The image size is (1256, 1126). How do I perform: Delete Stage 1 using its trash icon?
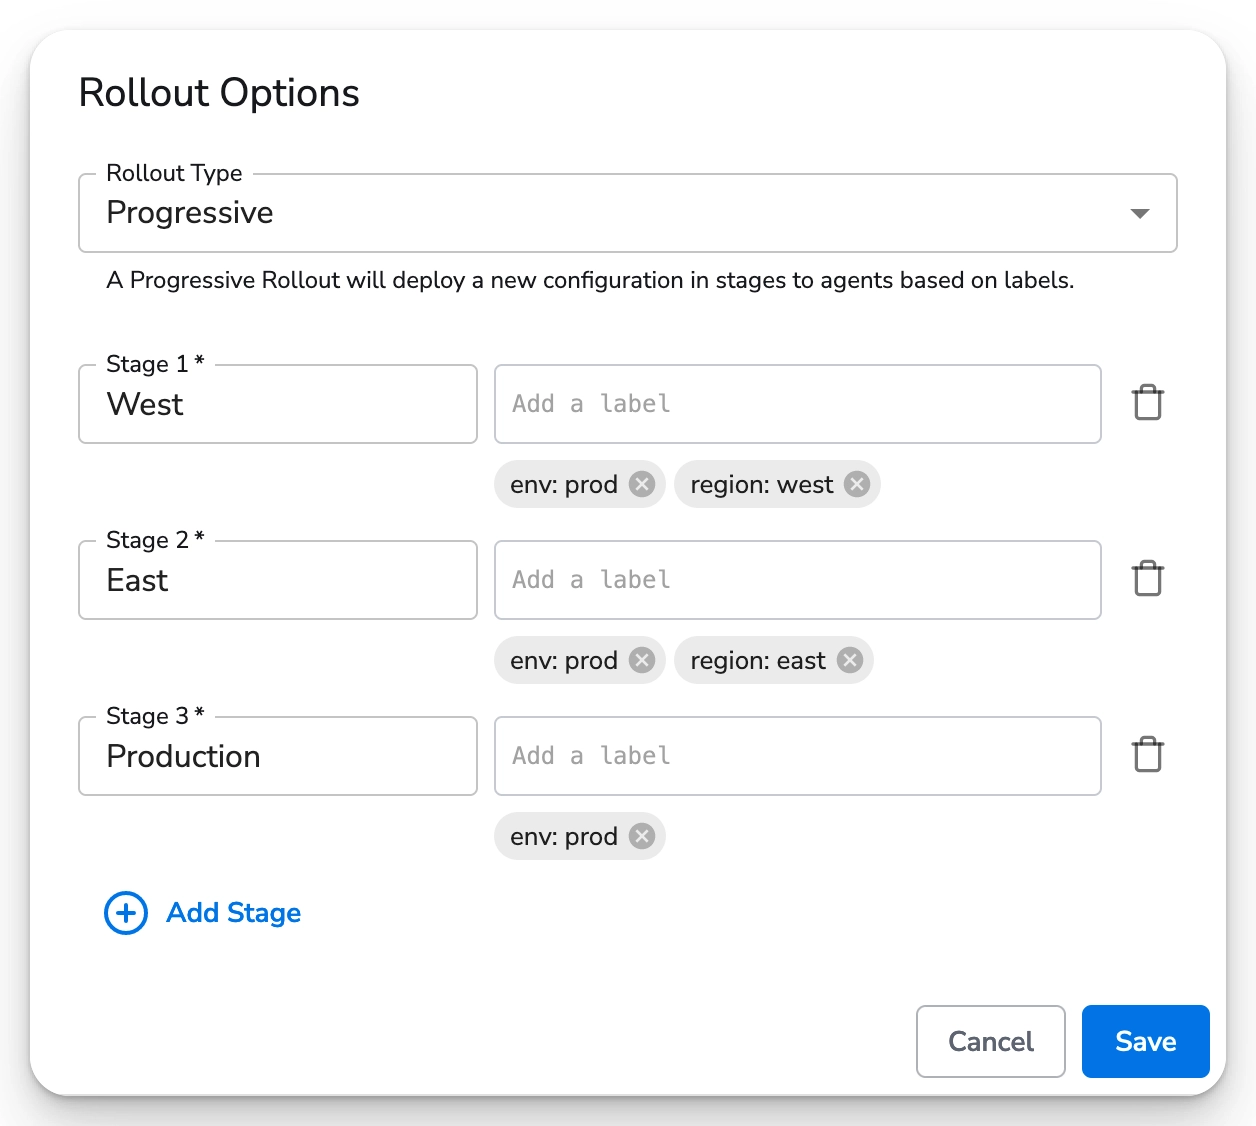[1147, 403]
